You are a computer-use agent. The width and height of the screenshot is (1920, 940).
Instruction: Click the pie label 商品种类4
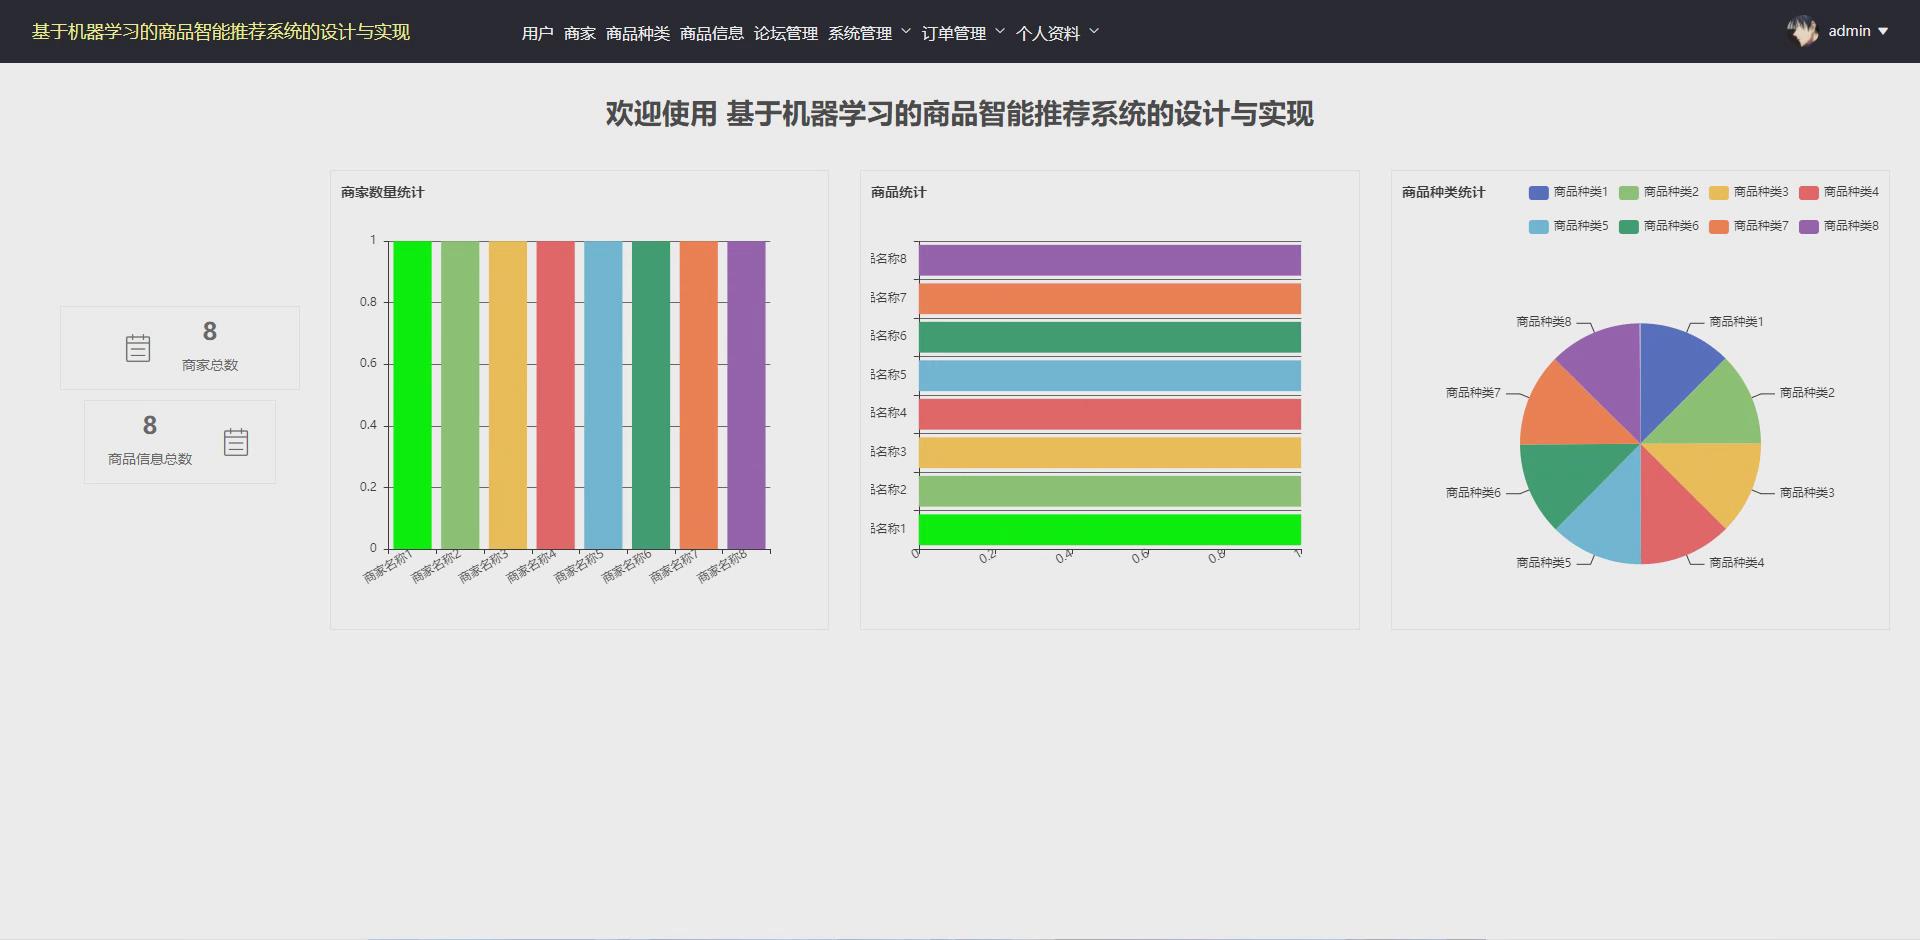click(x=1737, y=563)
